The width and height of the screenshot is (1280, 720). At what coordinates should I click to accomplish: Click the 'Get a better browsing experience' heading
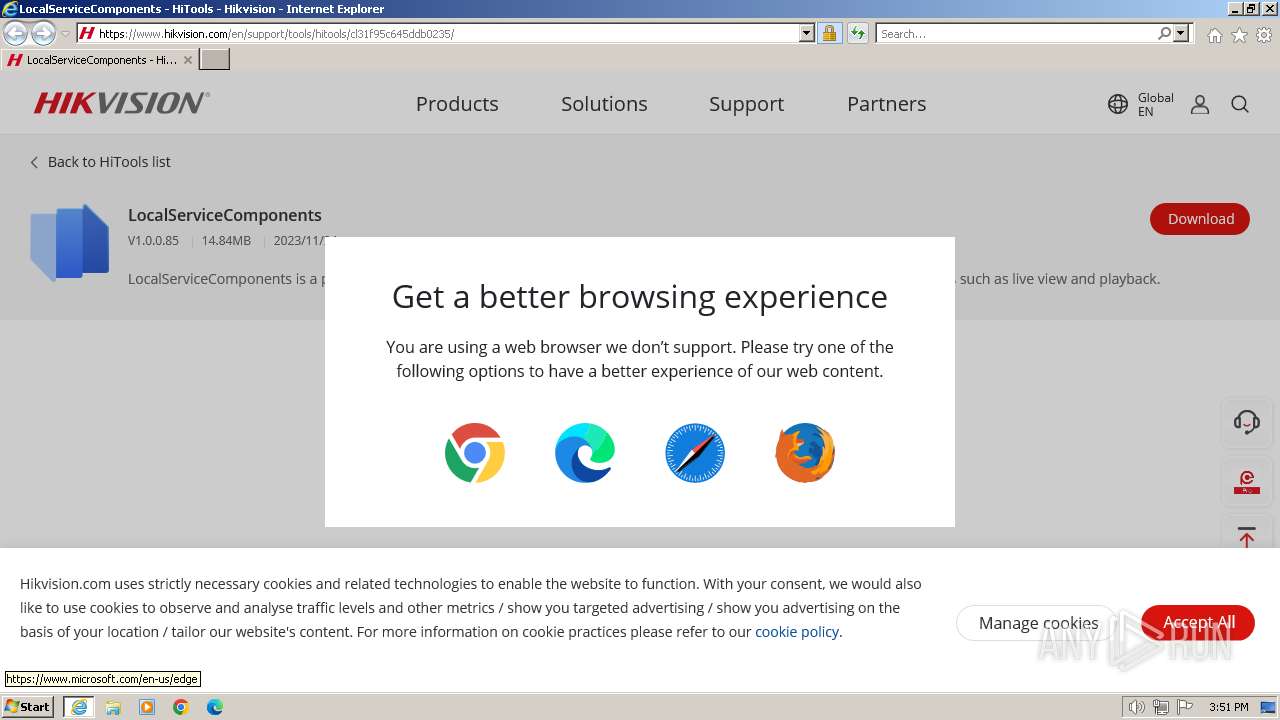point(640,297)
